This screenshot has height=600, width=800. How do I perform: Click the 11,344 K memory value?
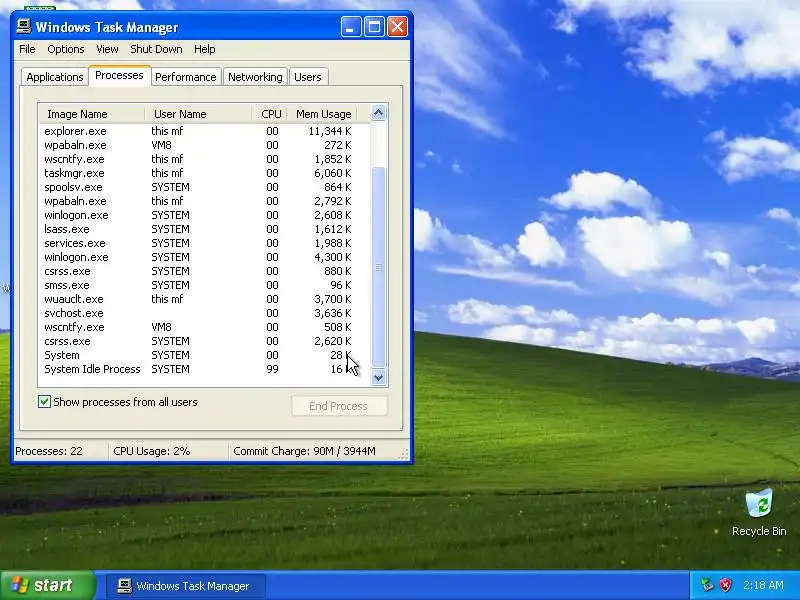[x=330, y=131]
